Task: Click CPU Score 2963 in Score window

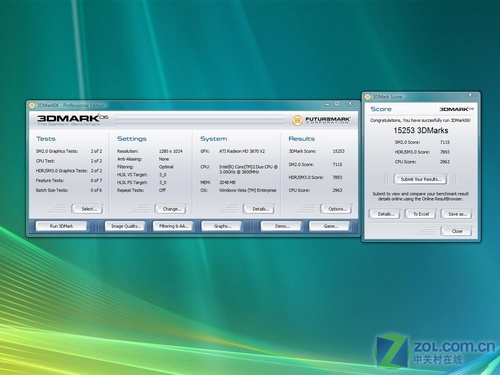Action: pyautogui.click(x=422, y=162)
